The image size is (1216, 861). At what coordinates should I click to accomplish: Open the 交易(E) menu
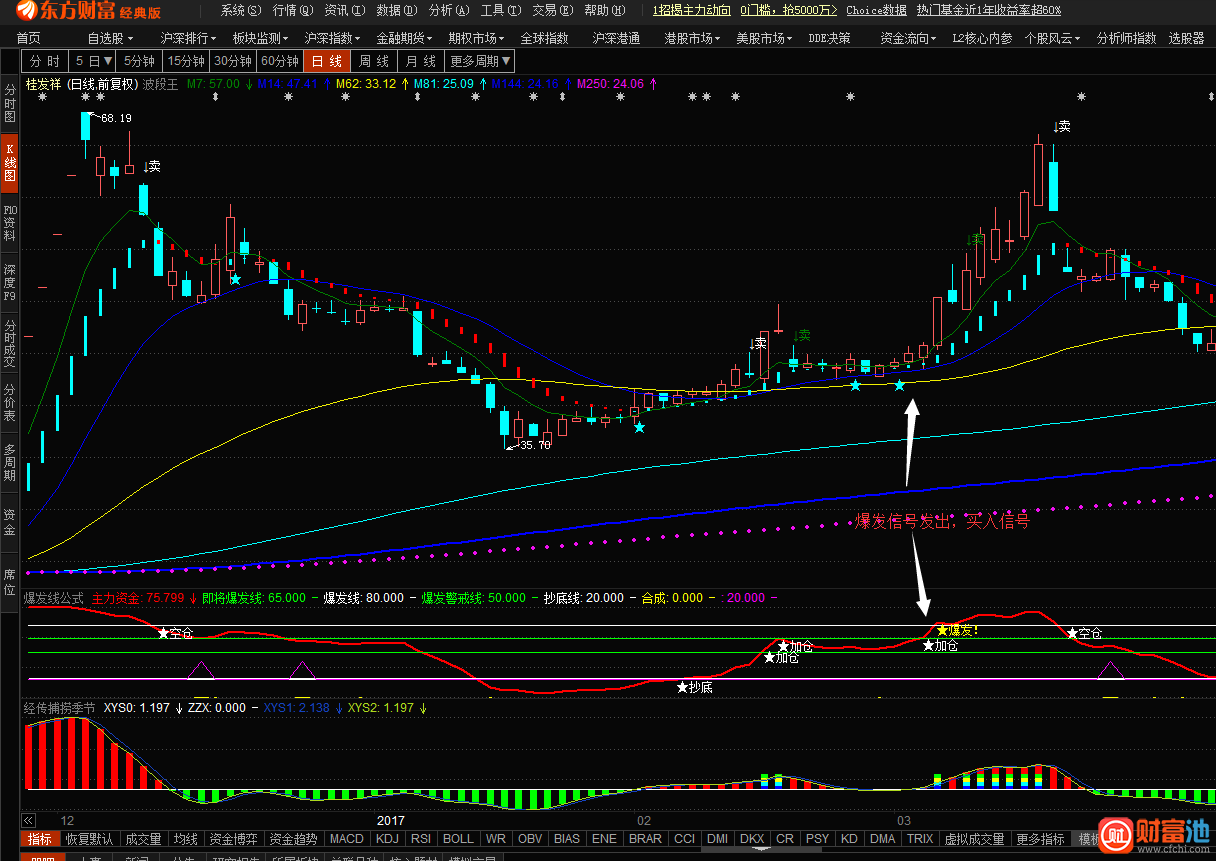[x=553, y=10]
